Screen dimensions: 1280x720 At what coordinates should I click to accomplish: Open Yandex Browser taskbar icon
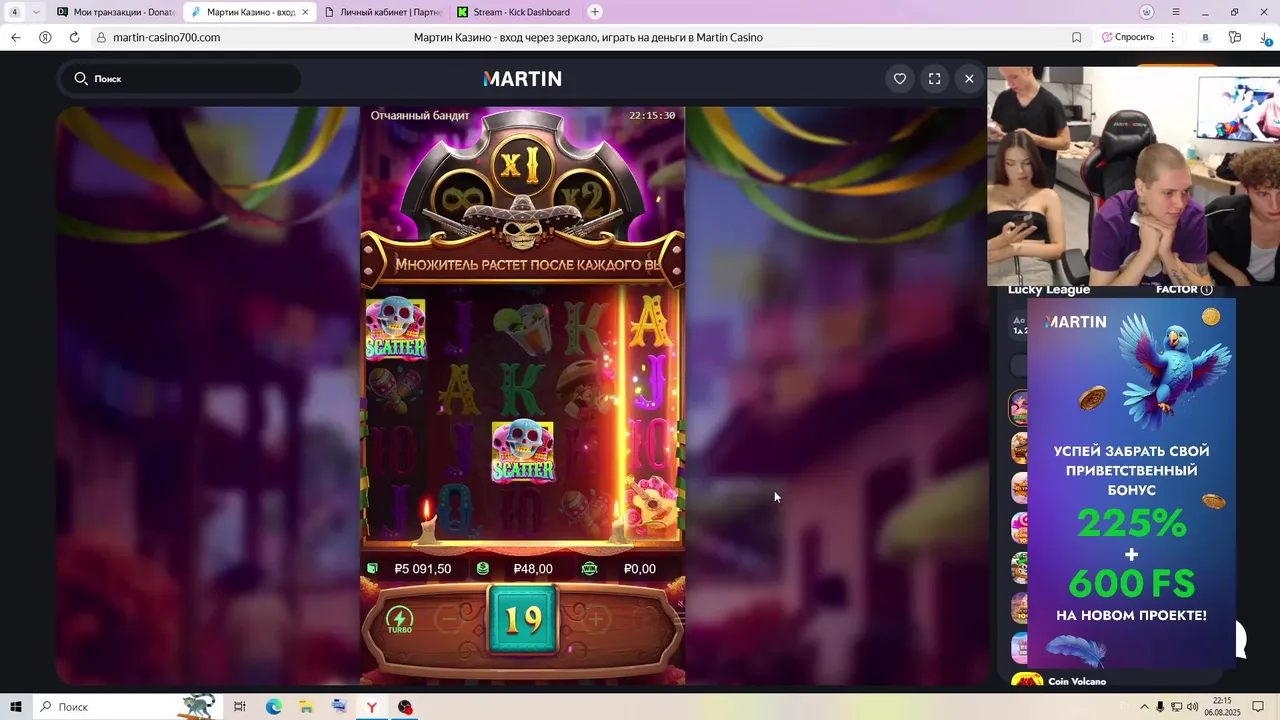point(372,707)
